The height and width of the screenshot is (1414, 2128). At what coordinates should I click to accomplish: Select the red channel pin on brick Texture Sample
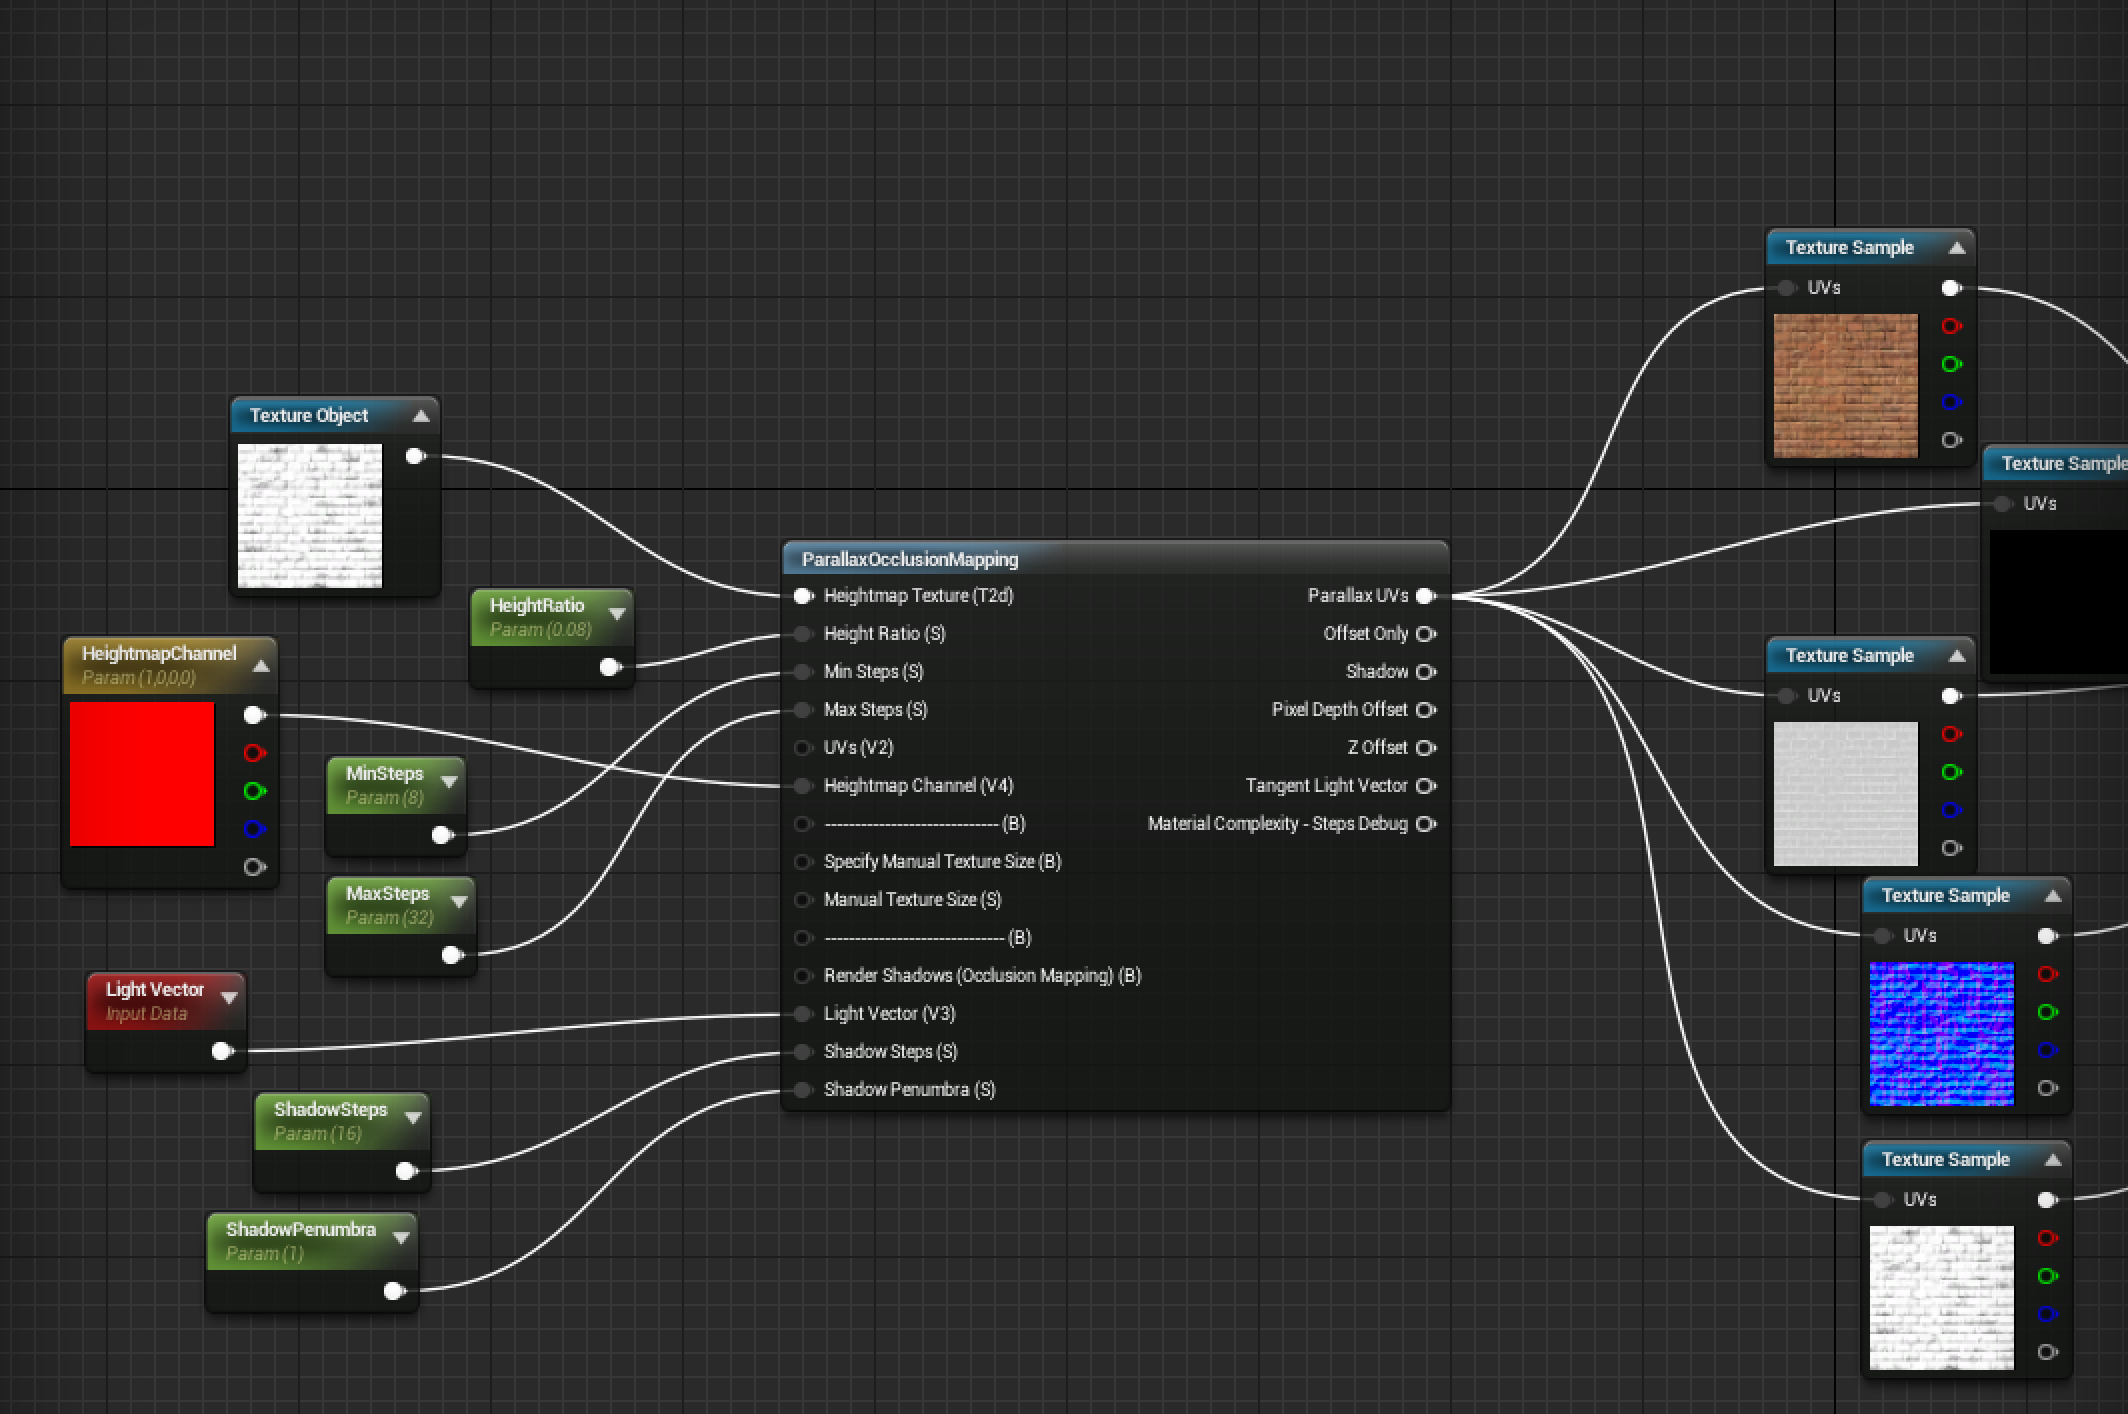(1951, 326)
